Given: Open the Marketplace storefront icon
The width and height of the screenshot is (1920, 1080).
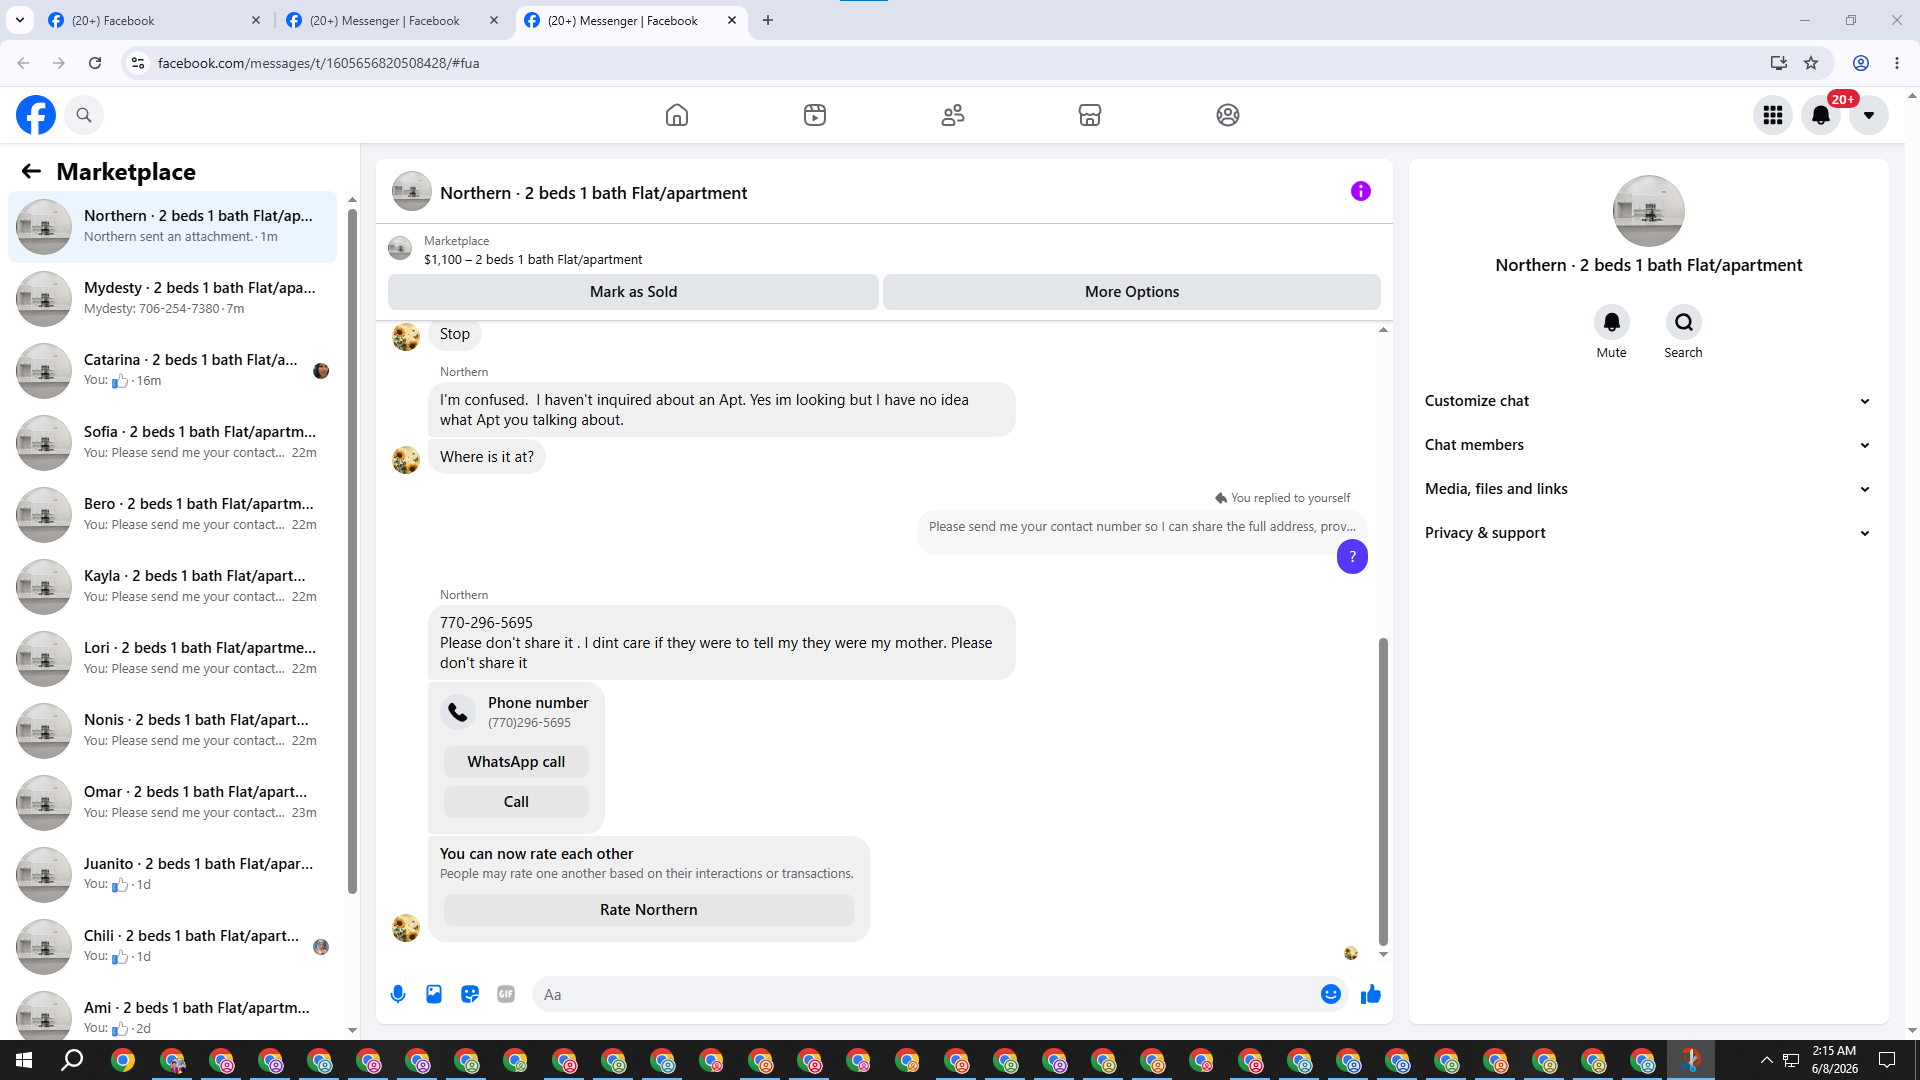Looking at the screenshot, I should (x=1090, y=115).
